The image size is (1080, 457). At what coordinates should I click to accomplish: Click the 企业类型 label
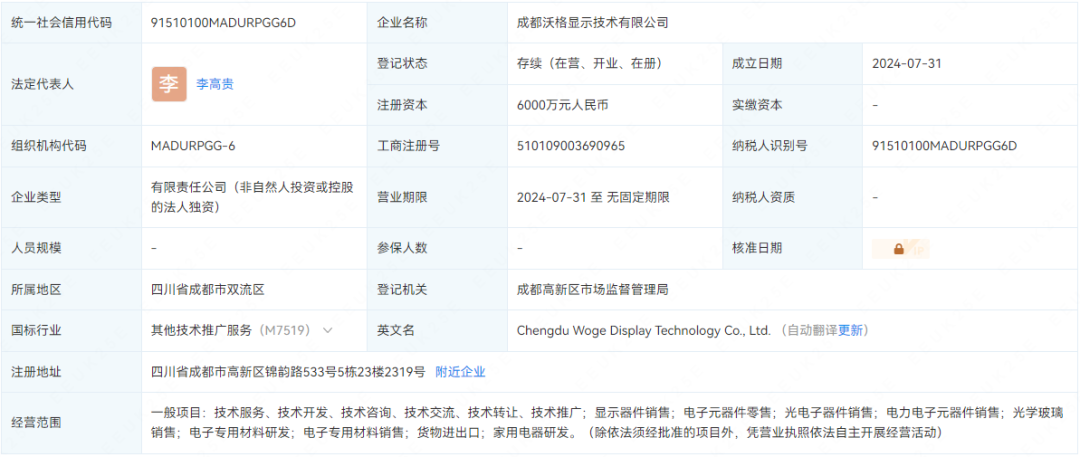pyautogui.click(x=37, y=197)
